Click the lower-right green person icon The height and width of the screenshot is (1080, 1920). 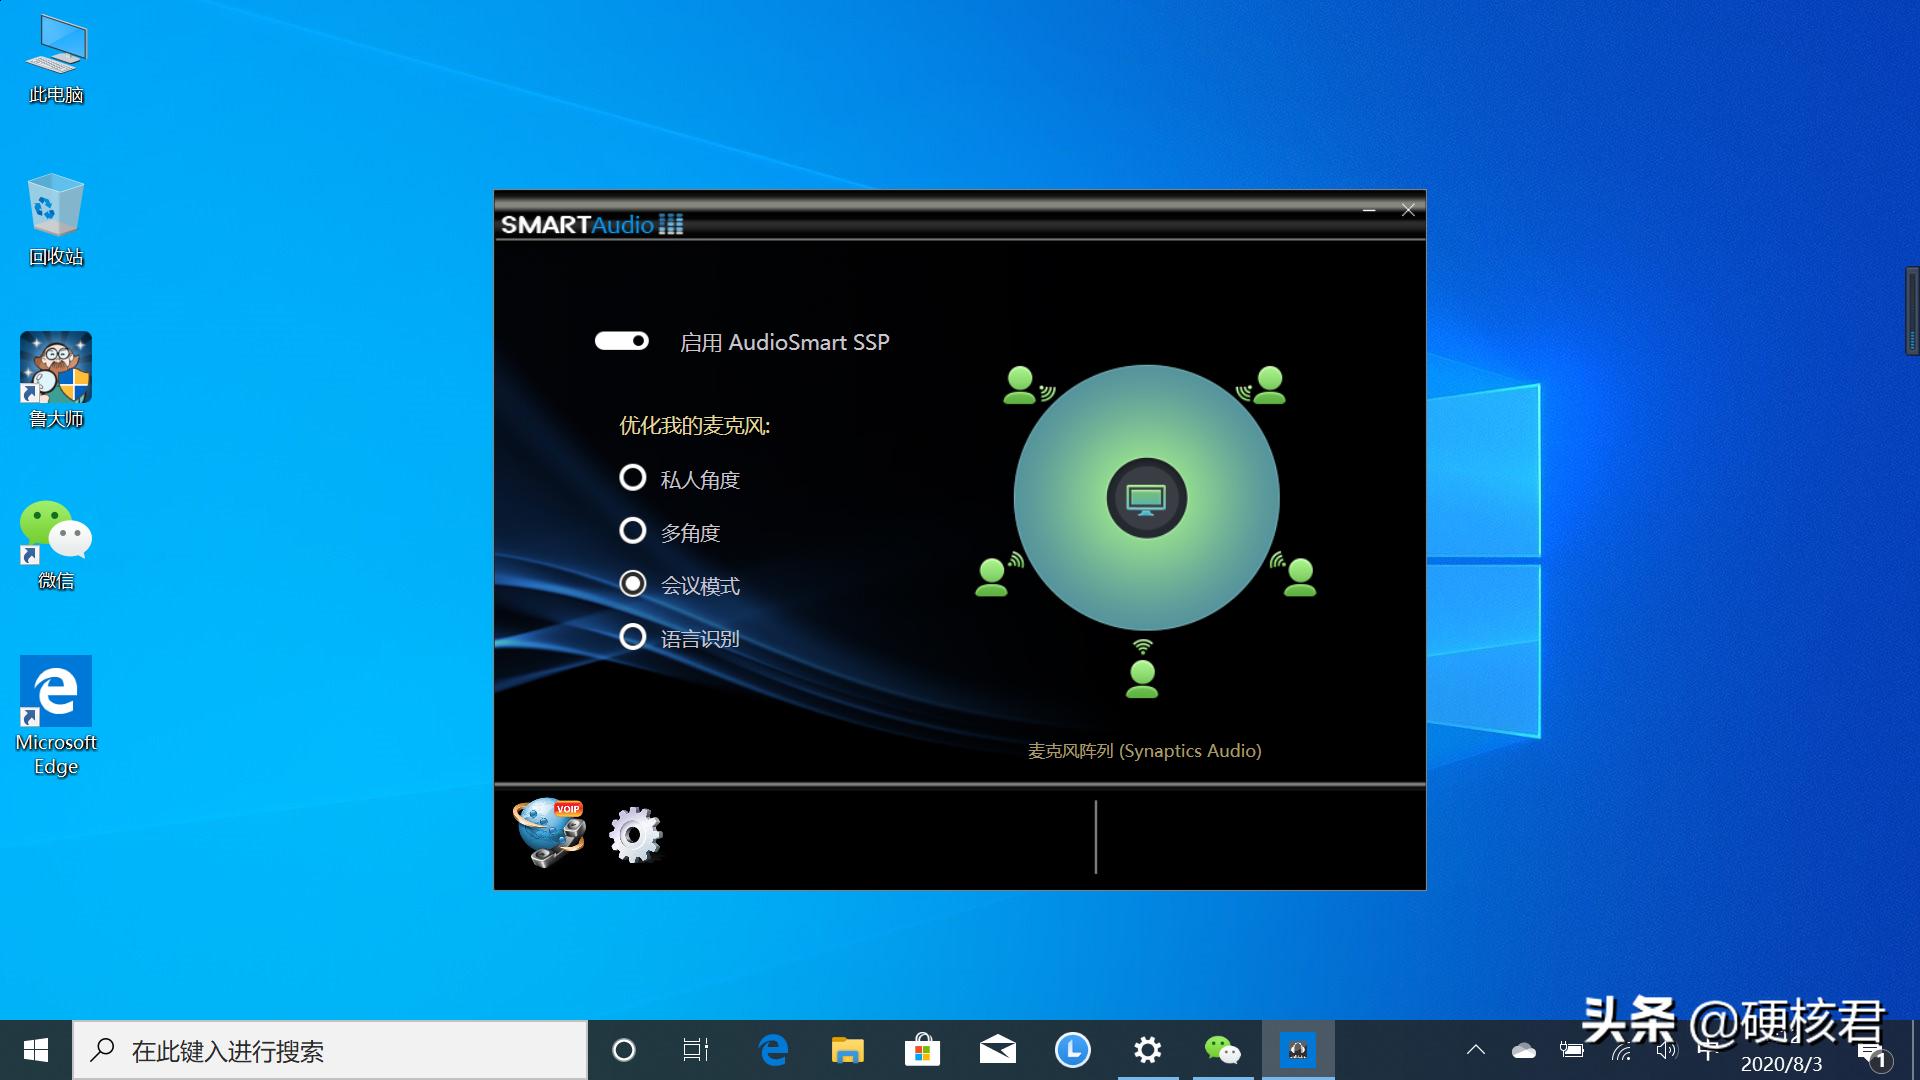(x=1300, y=577)
